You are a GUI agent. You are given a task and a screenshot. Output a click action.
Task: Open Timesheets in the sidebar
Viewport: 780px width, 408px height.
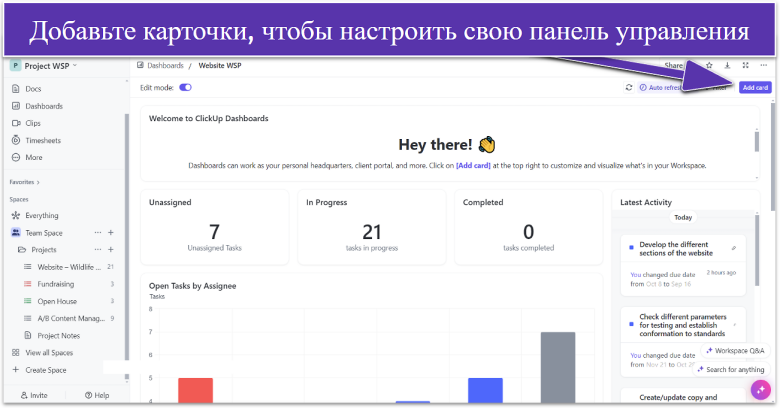43,140
